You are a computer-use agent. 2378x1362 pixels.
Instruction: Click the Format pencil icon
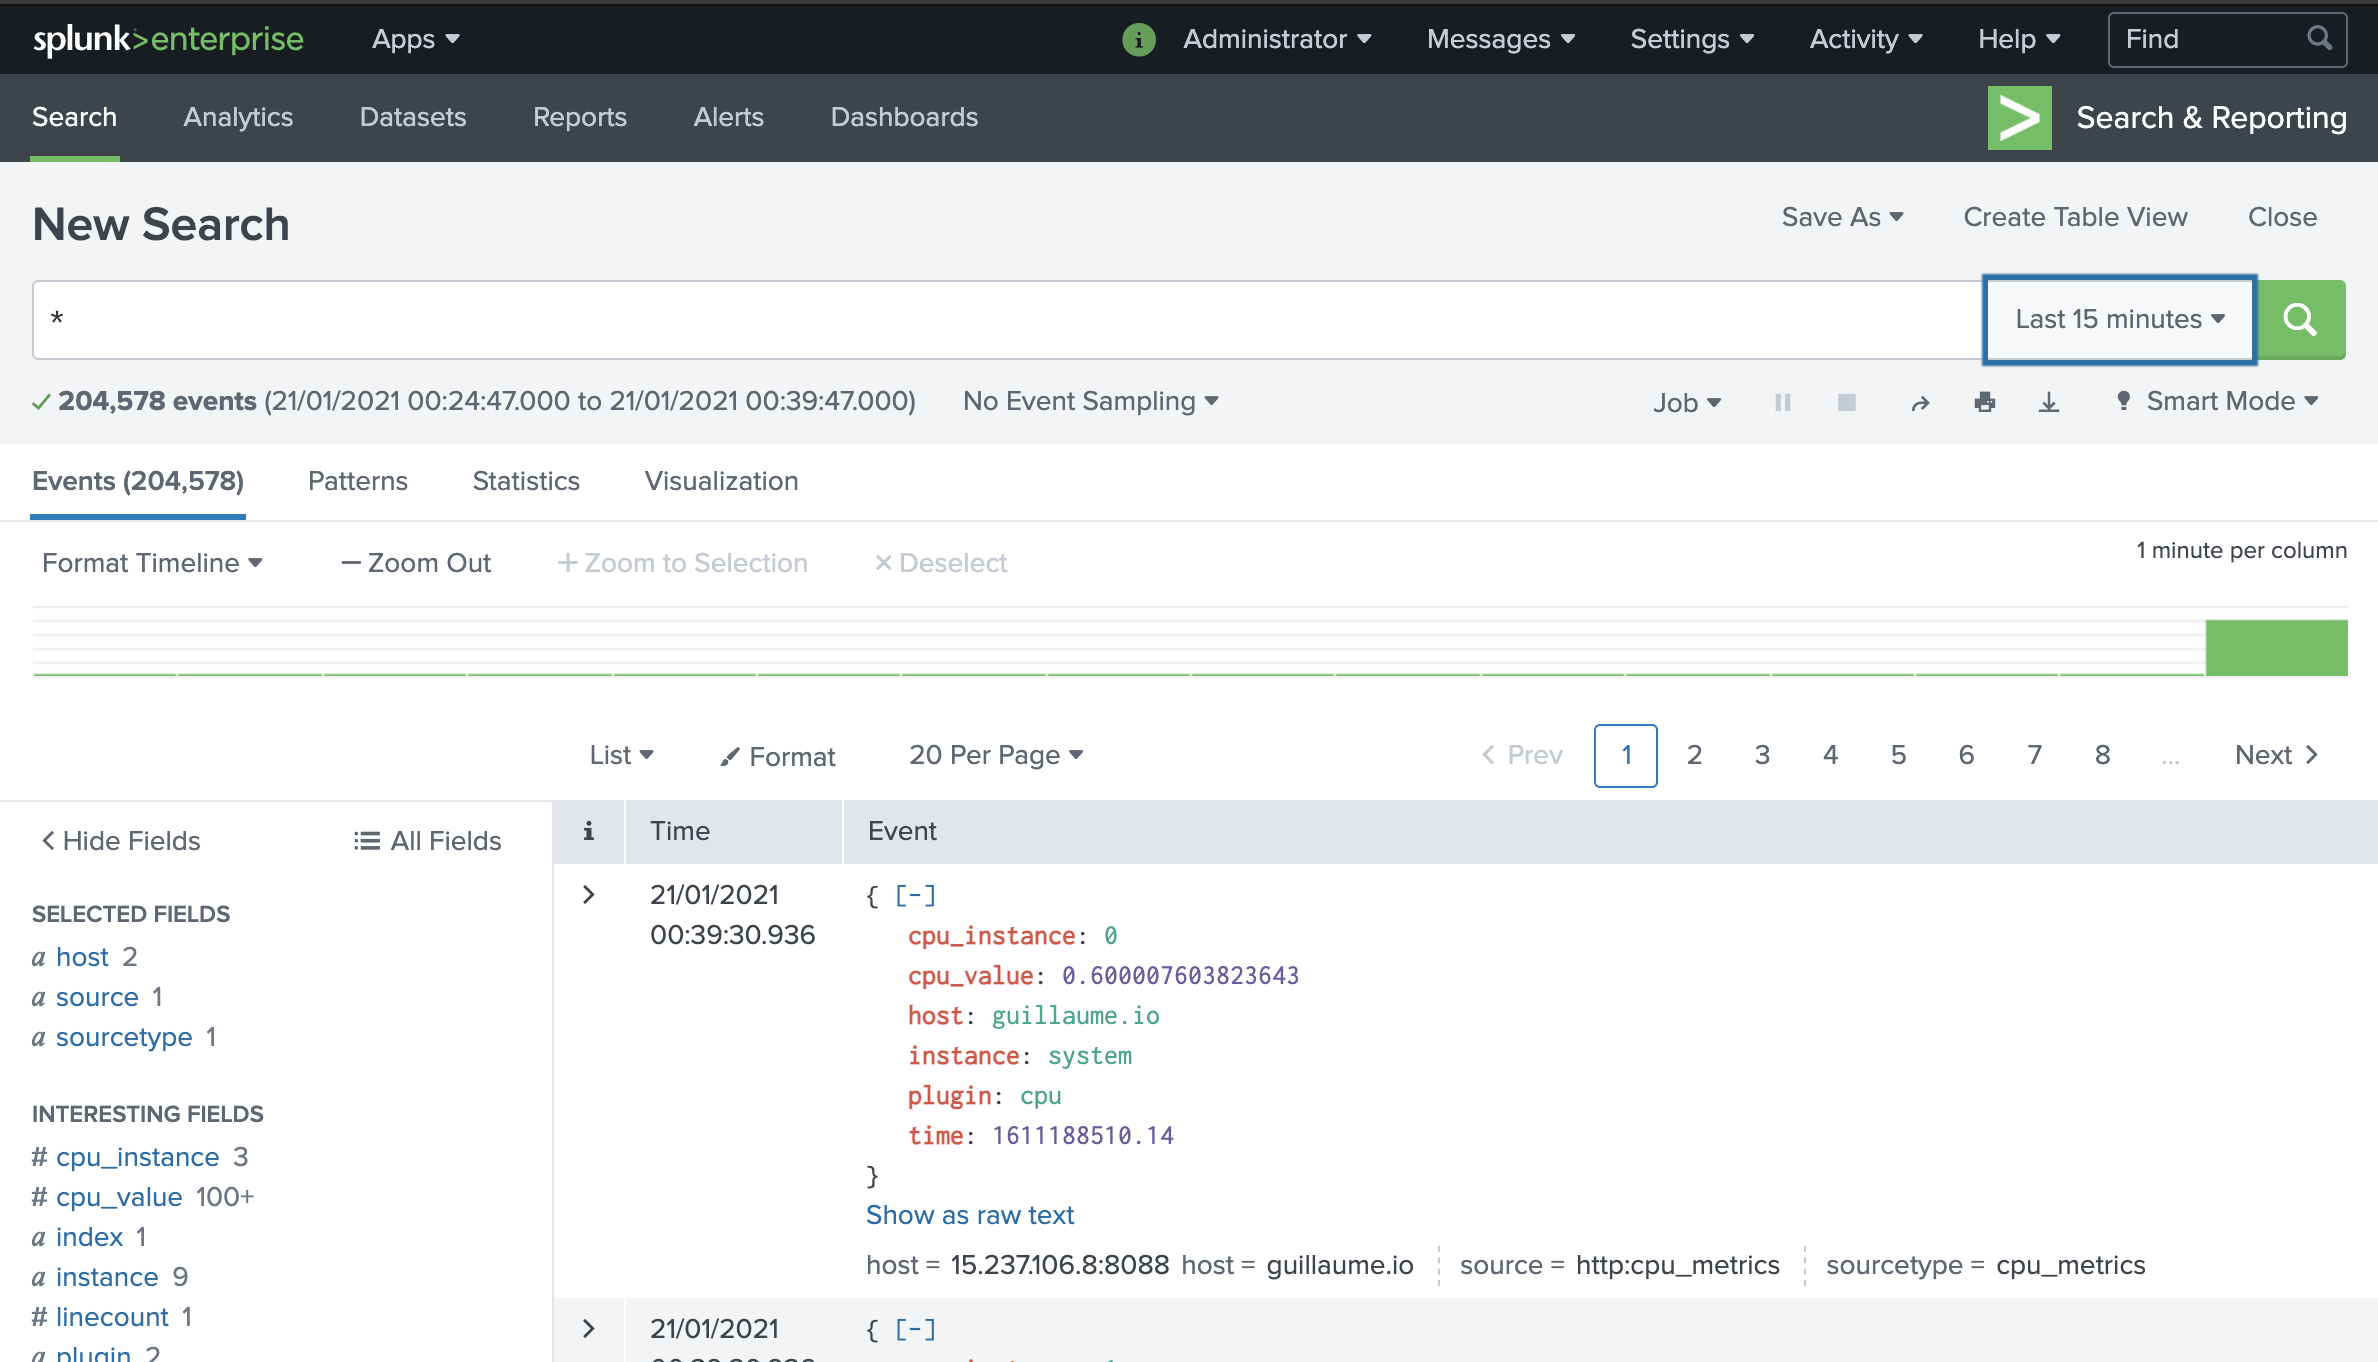(730, 757)
